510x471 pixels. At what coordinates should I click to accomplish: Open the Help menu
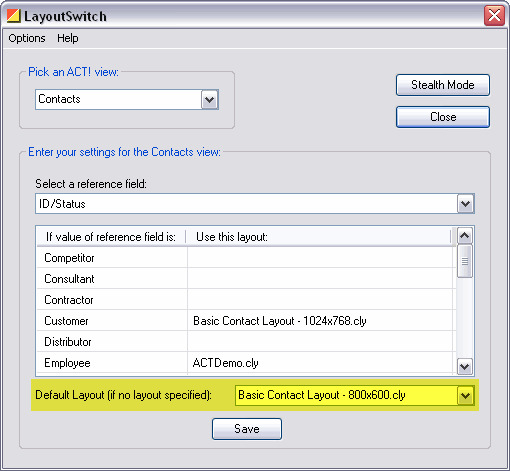coord(68,38)
